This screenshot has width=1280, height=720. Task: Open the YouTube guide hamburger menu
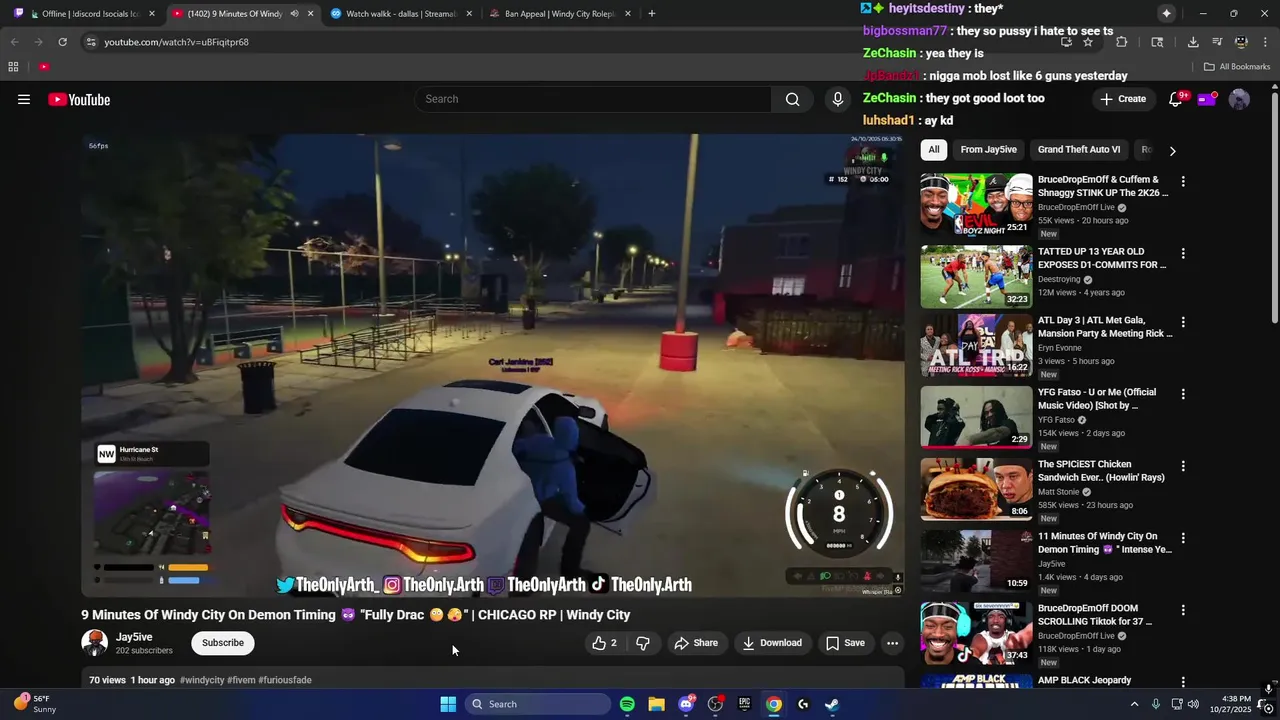point(24,99)
